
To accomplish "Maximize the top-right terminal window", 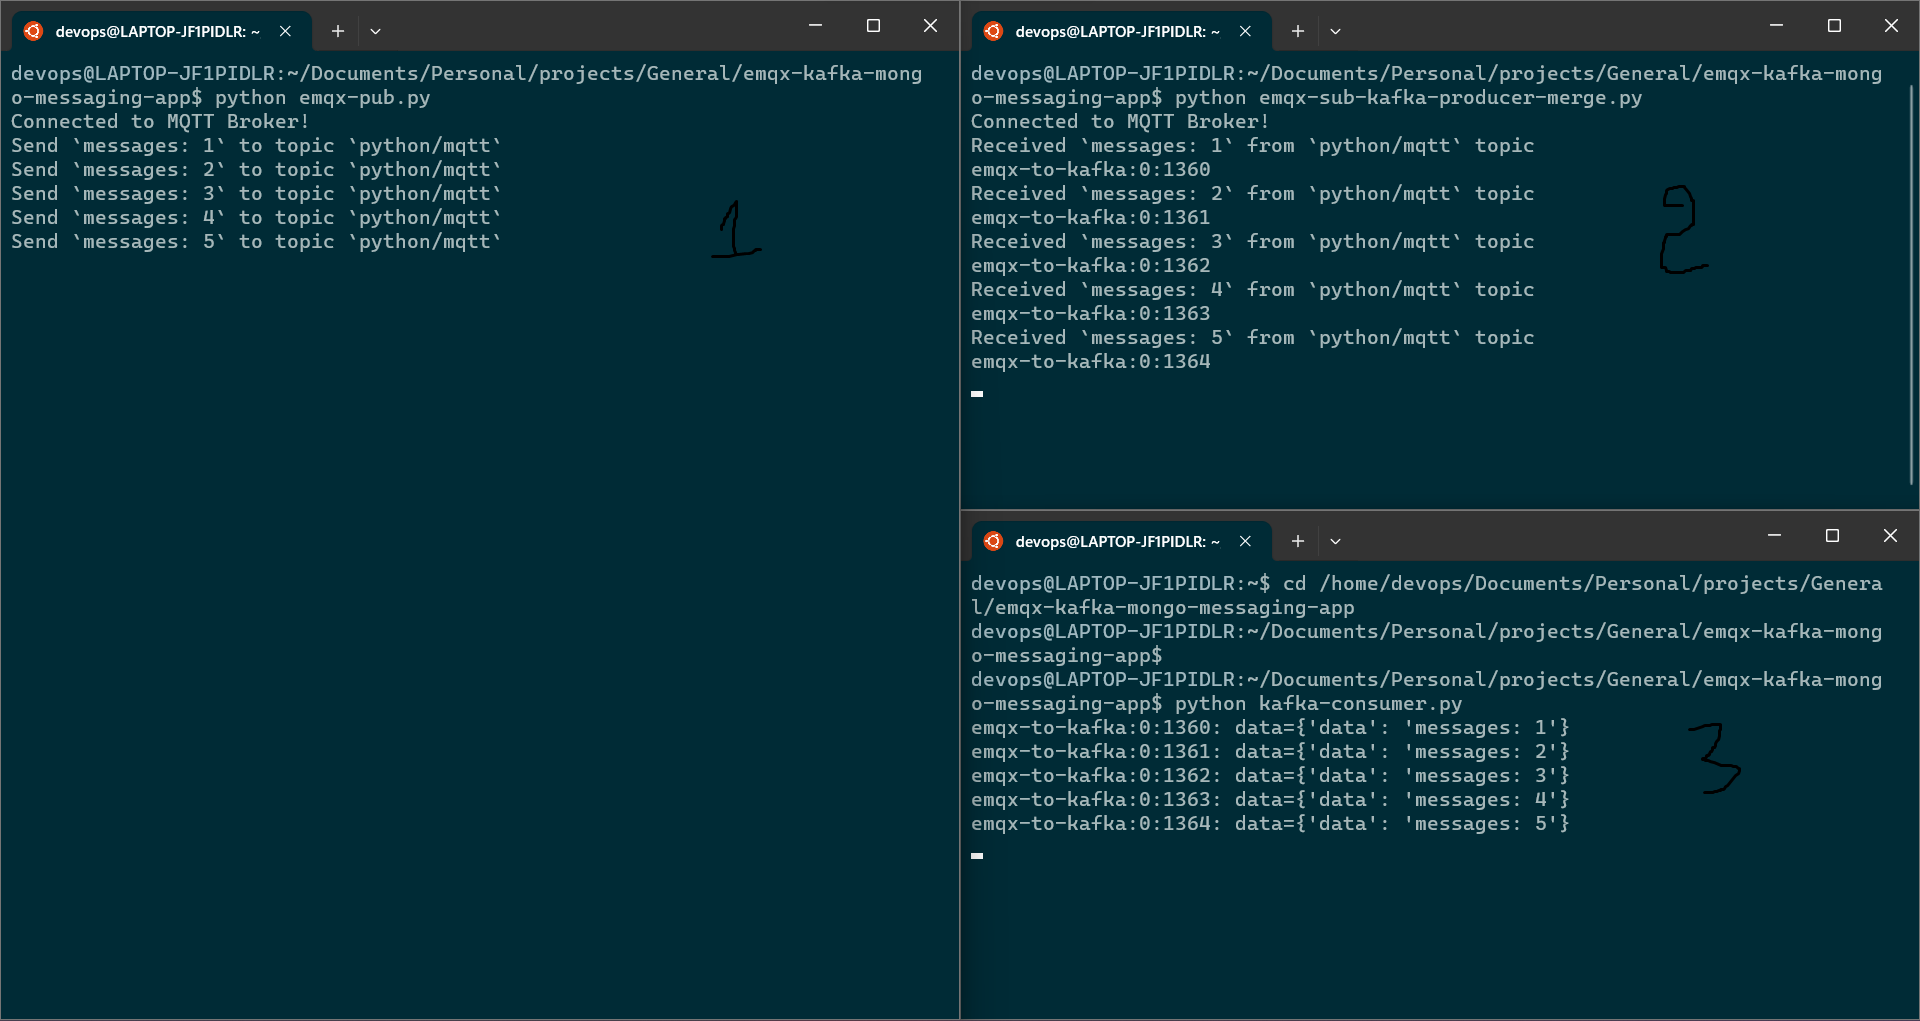I will point(1834,26).
